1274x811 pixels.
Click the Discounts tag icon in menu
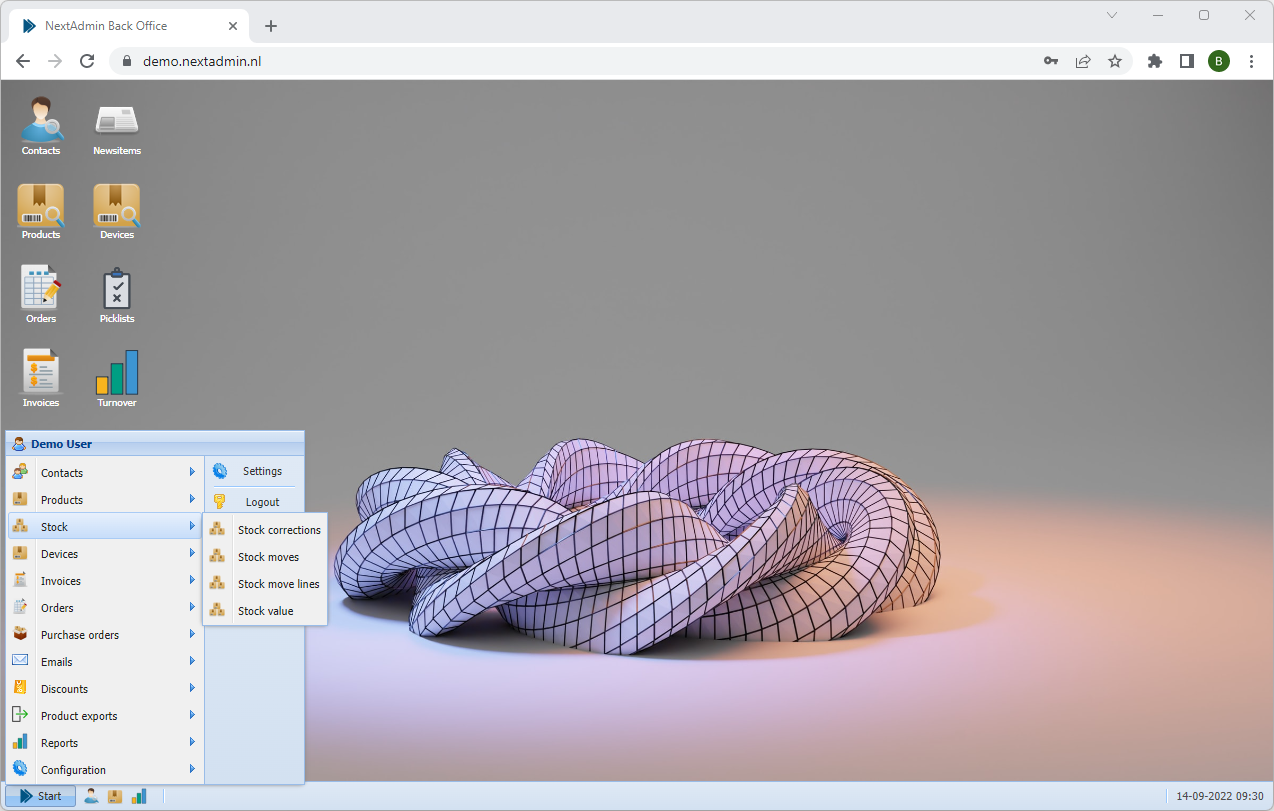coord(20,688)
